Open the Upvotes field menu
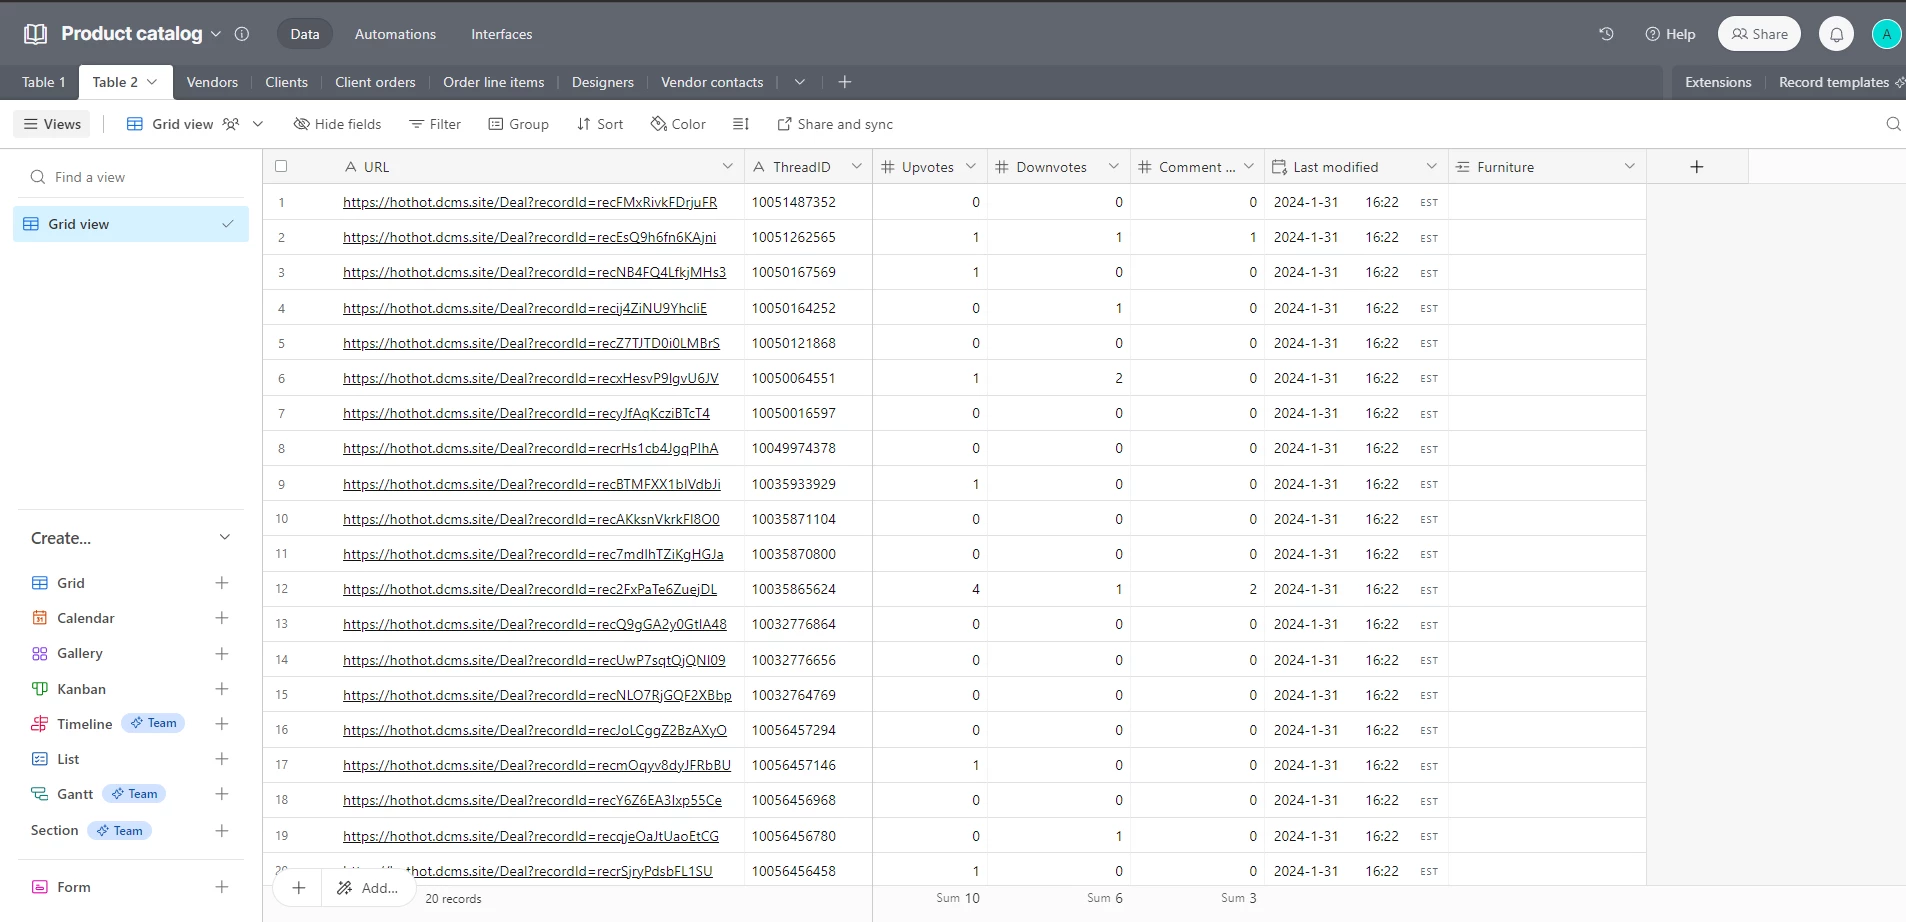Image resolution: width=1906 pixels, height=922 pixels. point(970,167)
